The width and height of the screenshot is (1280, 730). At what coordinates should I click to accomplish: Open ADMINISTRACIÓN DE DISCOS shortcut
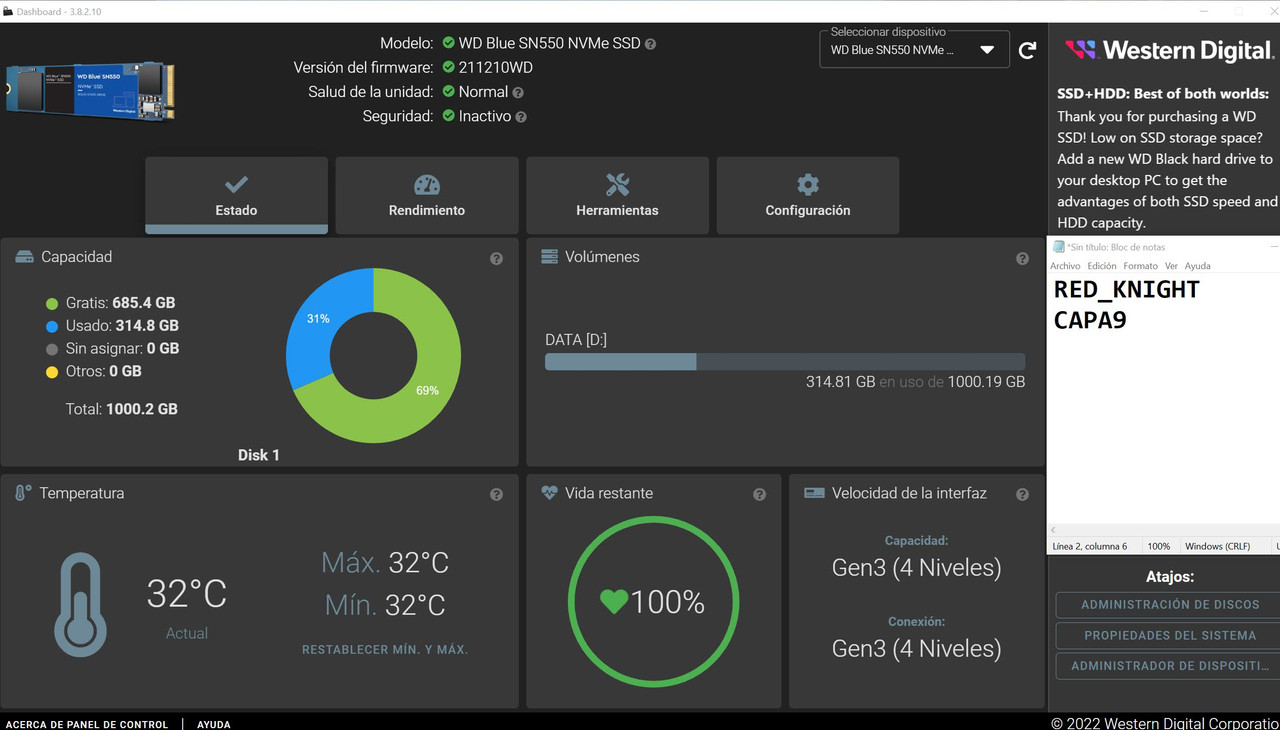(1168, 604)
